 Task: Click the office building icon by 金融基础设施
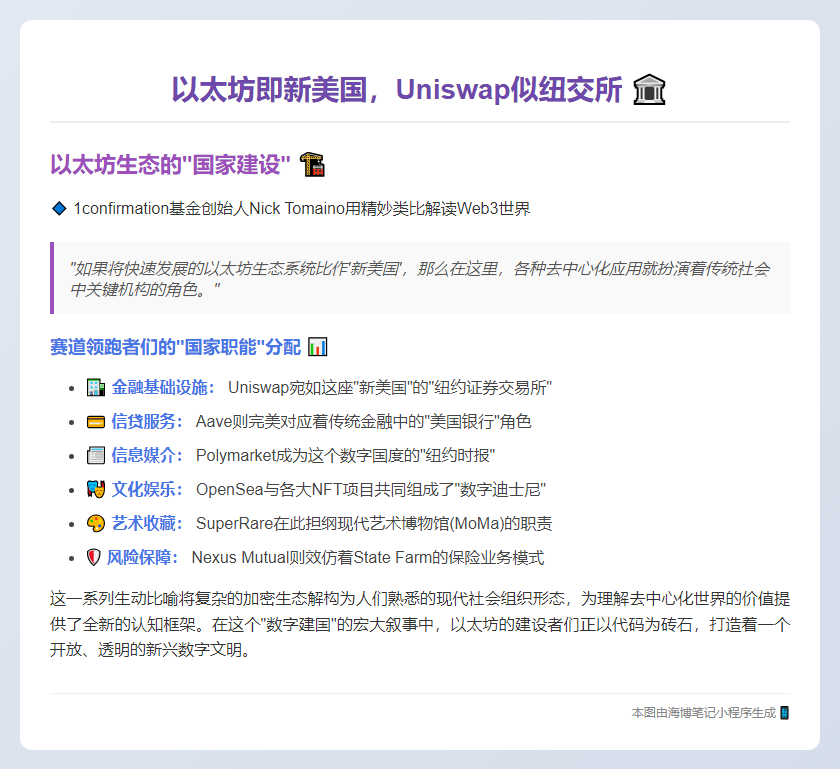pos(96,387)
